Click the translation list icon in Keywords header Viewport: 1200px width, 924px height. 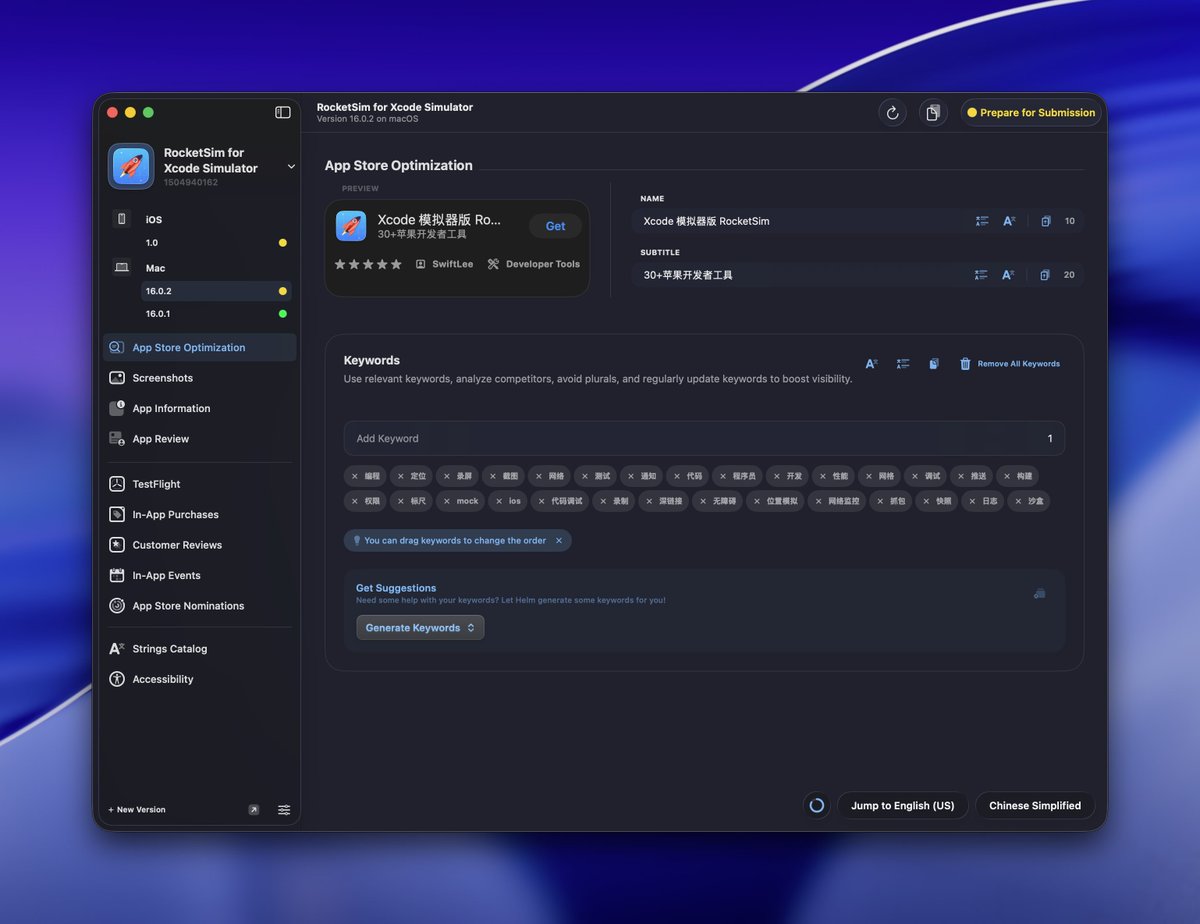tap(903, 364)
